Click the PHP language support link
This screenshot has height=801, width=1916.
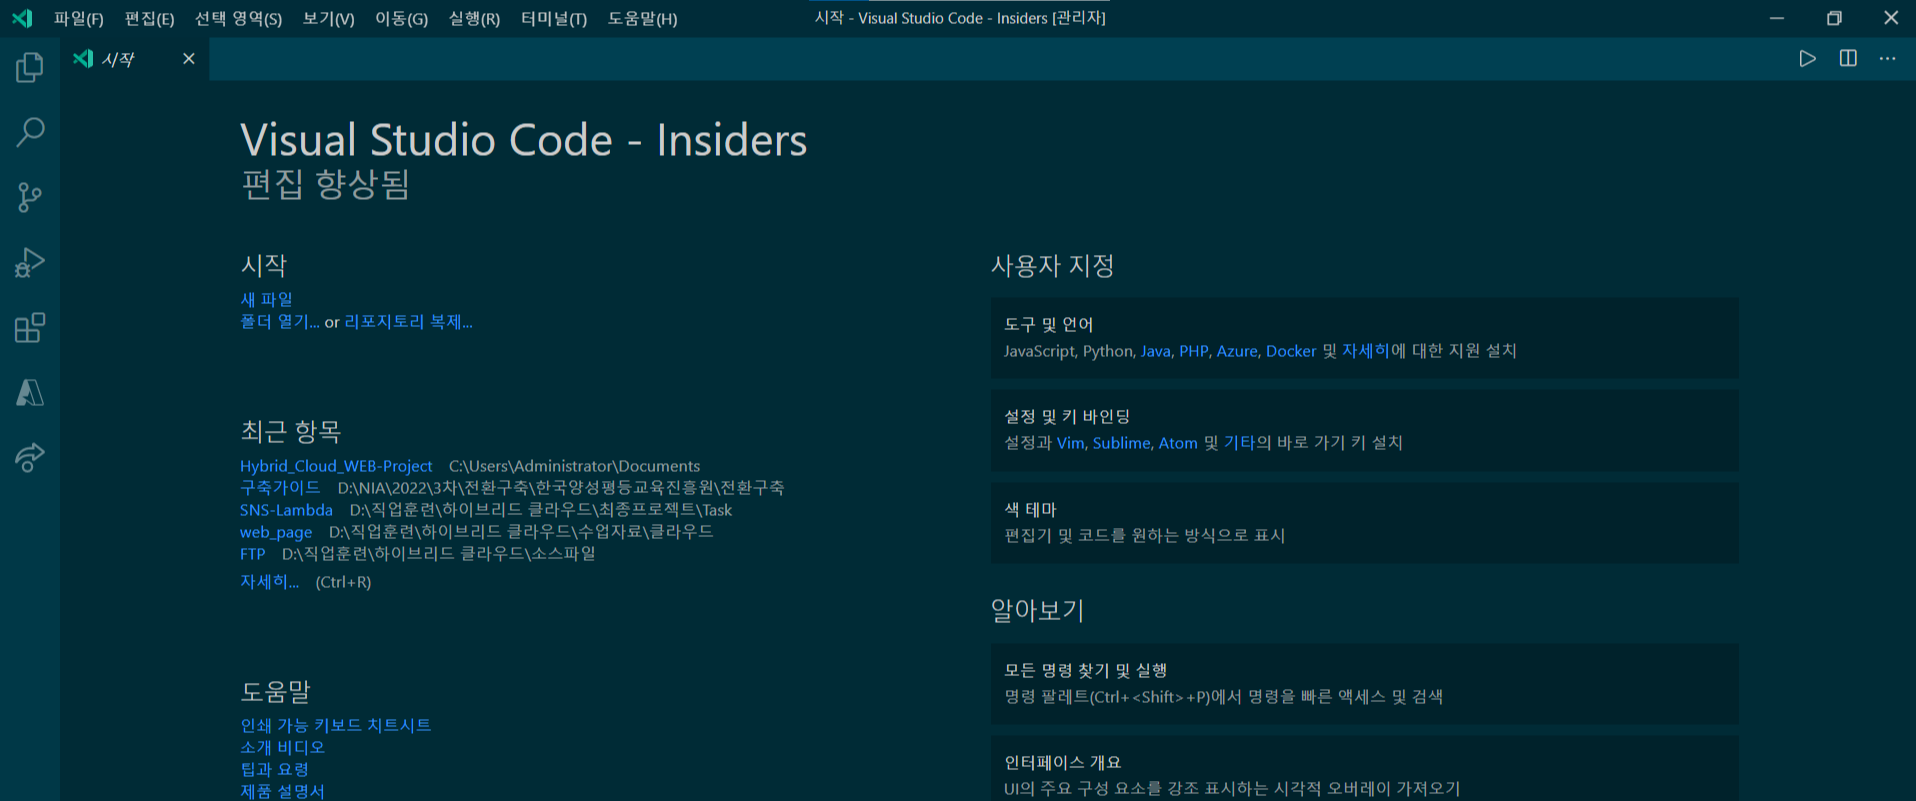[x=1193, y=351]
